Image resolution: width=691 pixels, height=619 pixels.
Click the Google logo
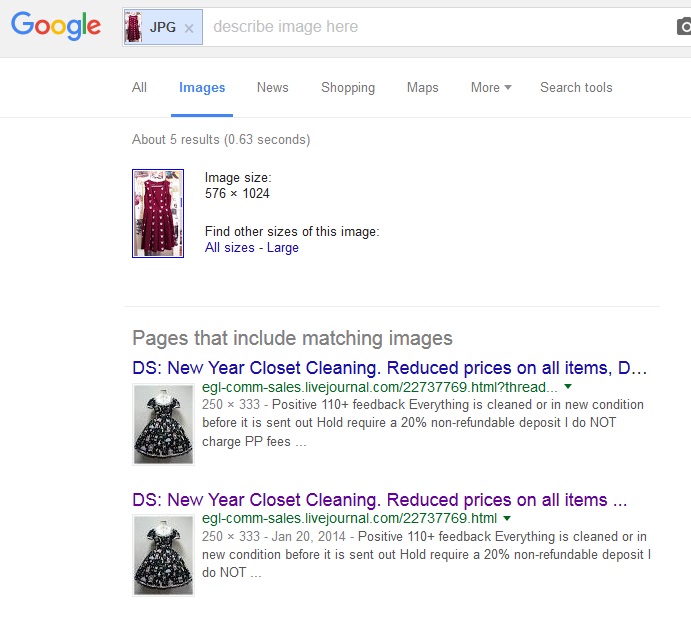(x=56, y=27)
